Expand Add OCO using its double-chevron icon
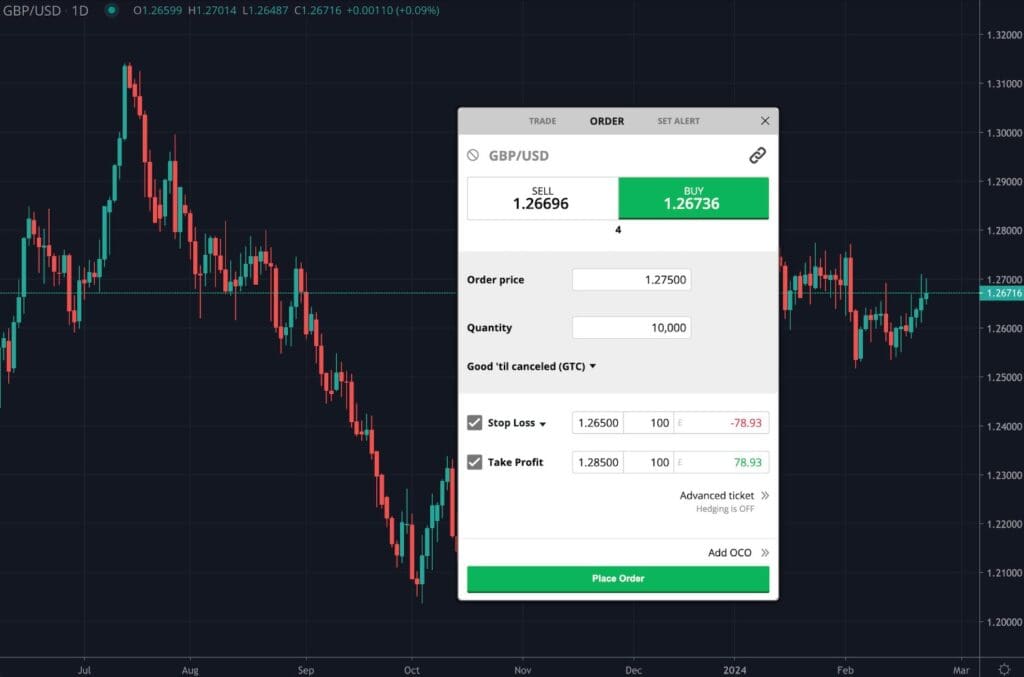 pyautogui.click(x=763, y=552)
